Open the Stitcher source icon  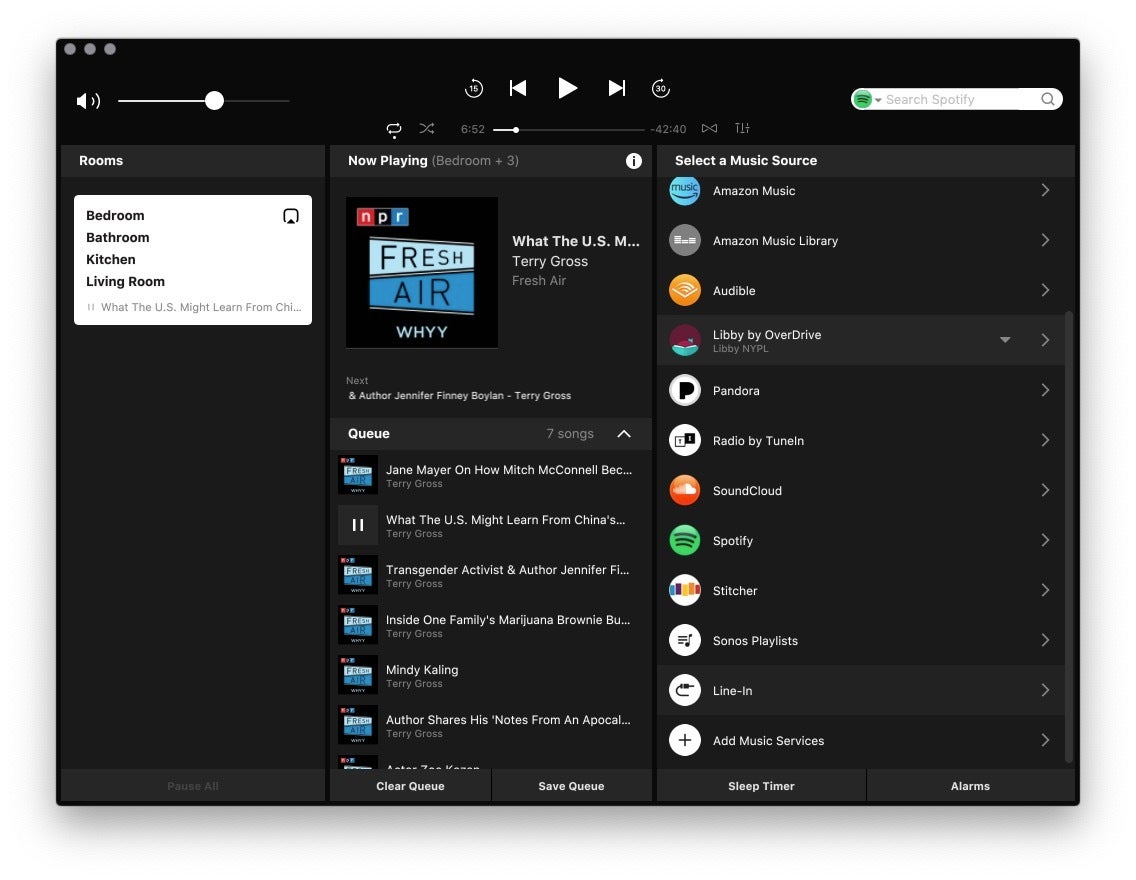pyautogui.click(x=685, y=590)
